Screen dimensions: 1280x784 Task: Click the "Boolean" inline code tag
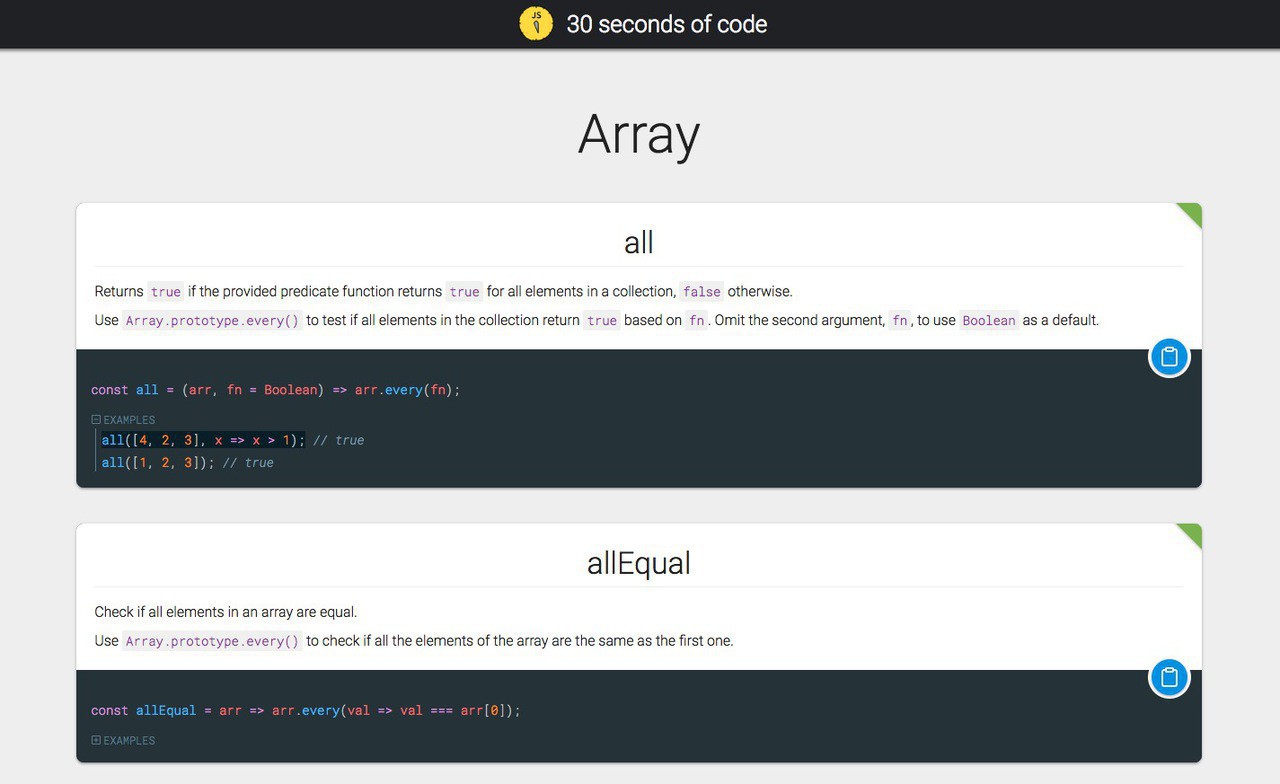coord(988,321)
